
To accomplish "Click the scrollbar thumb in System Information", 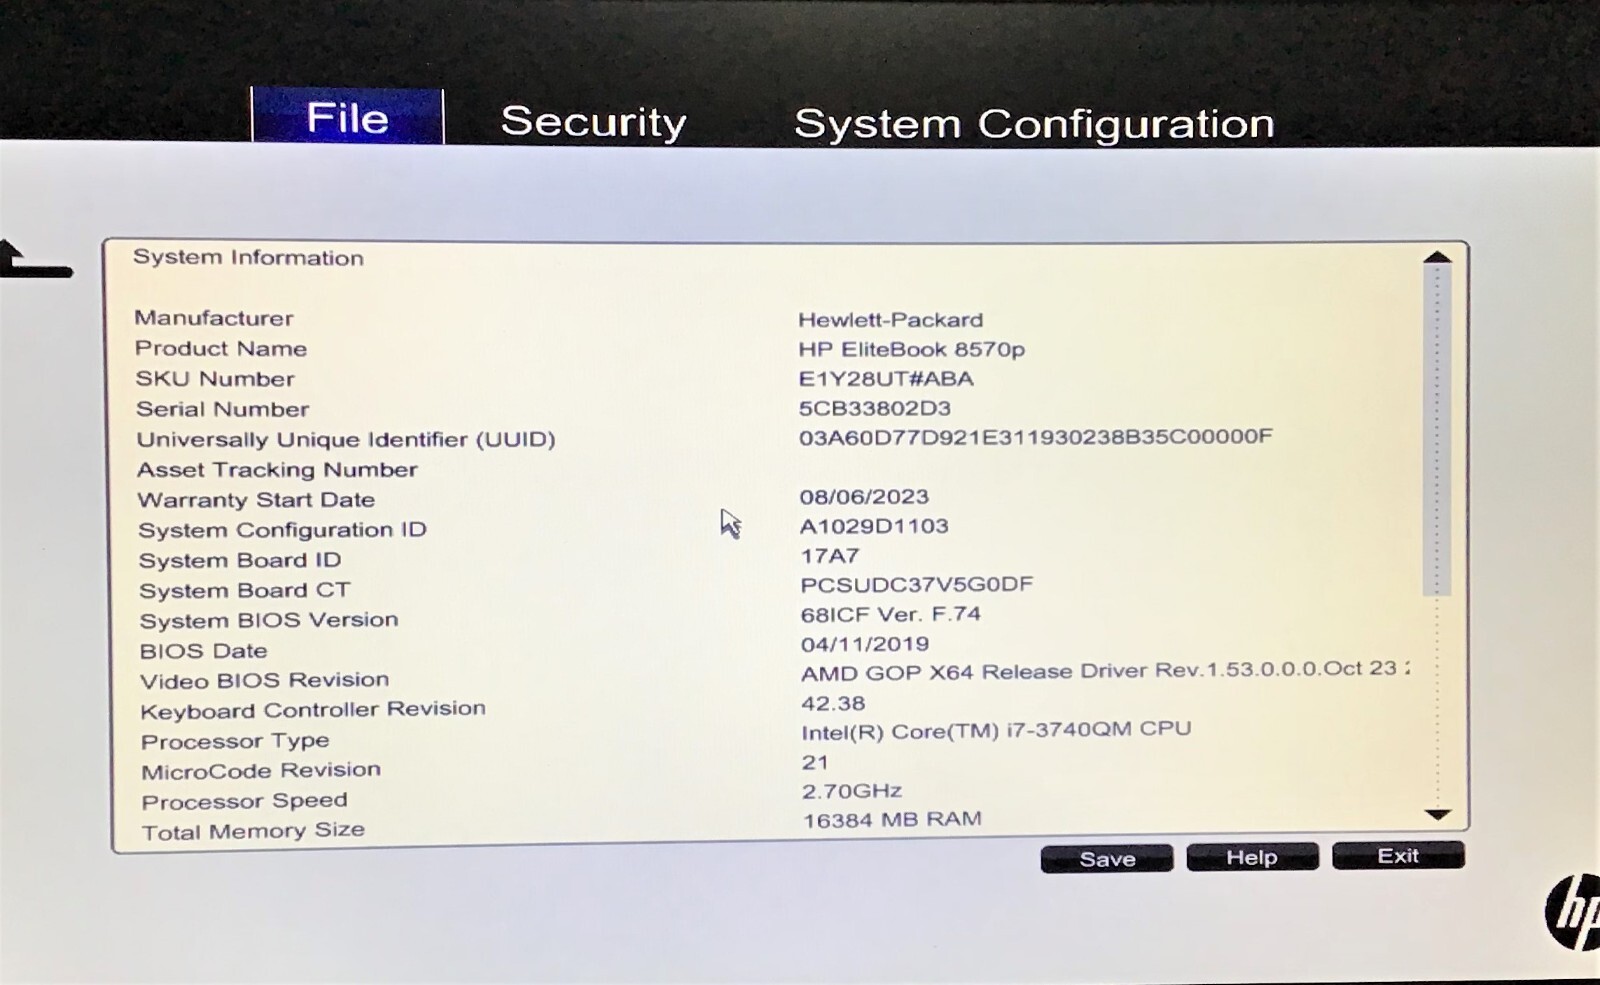I will (1437, 430).
